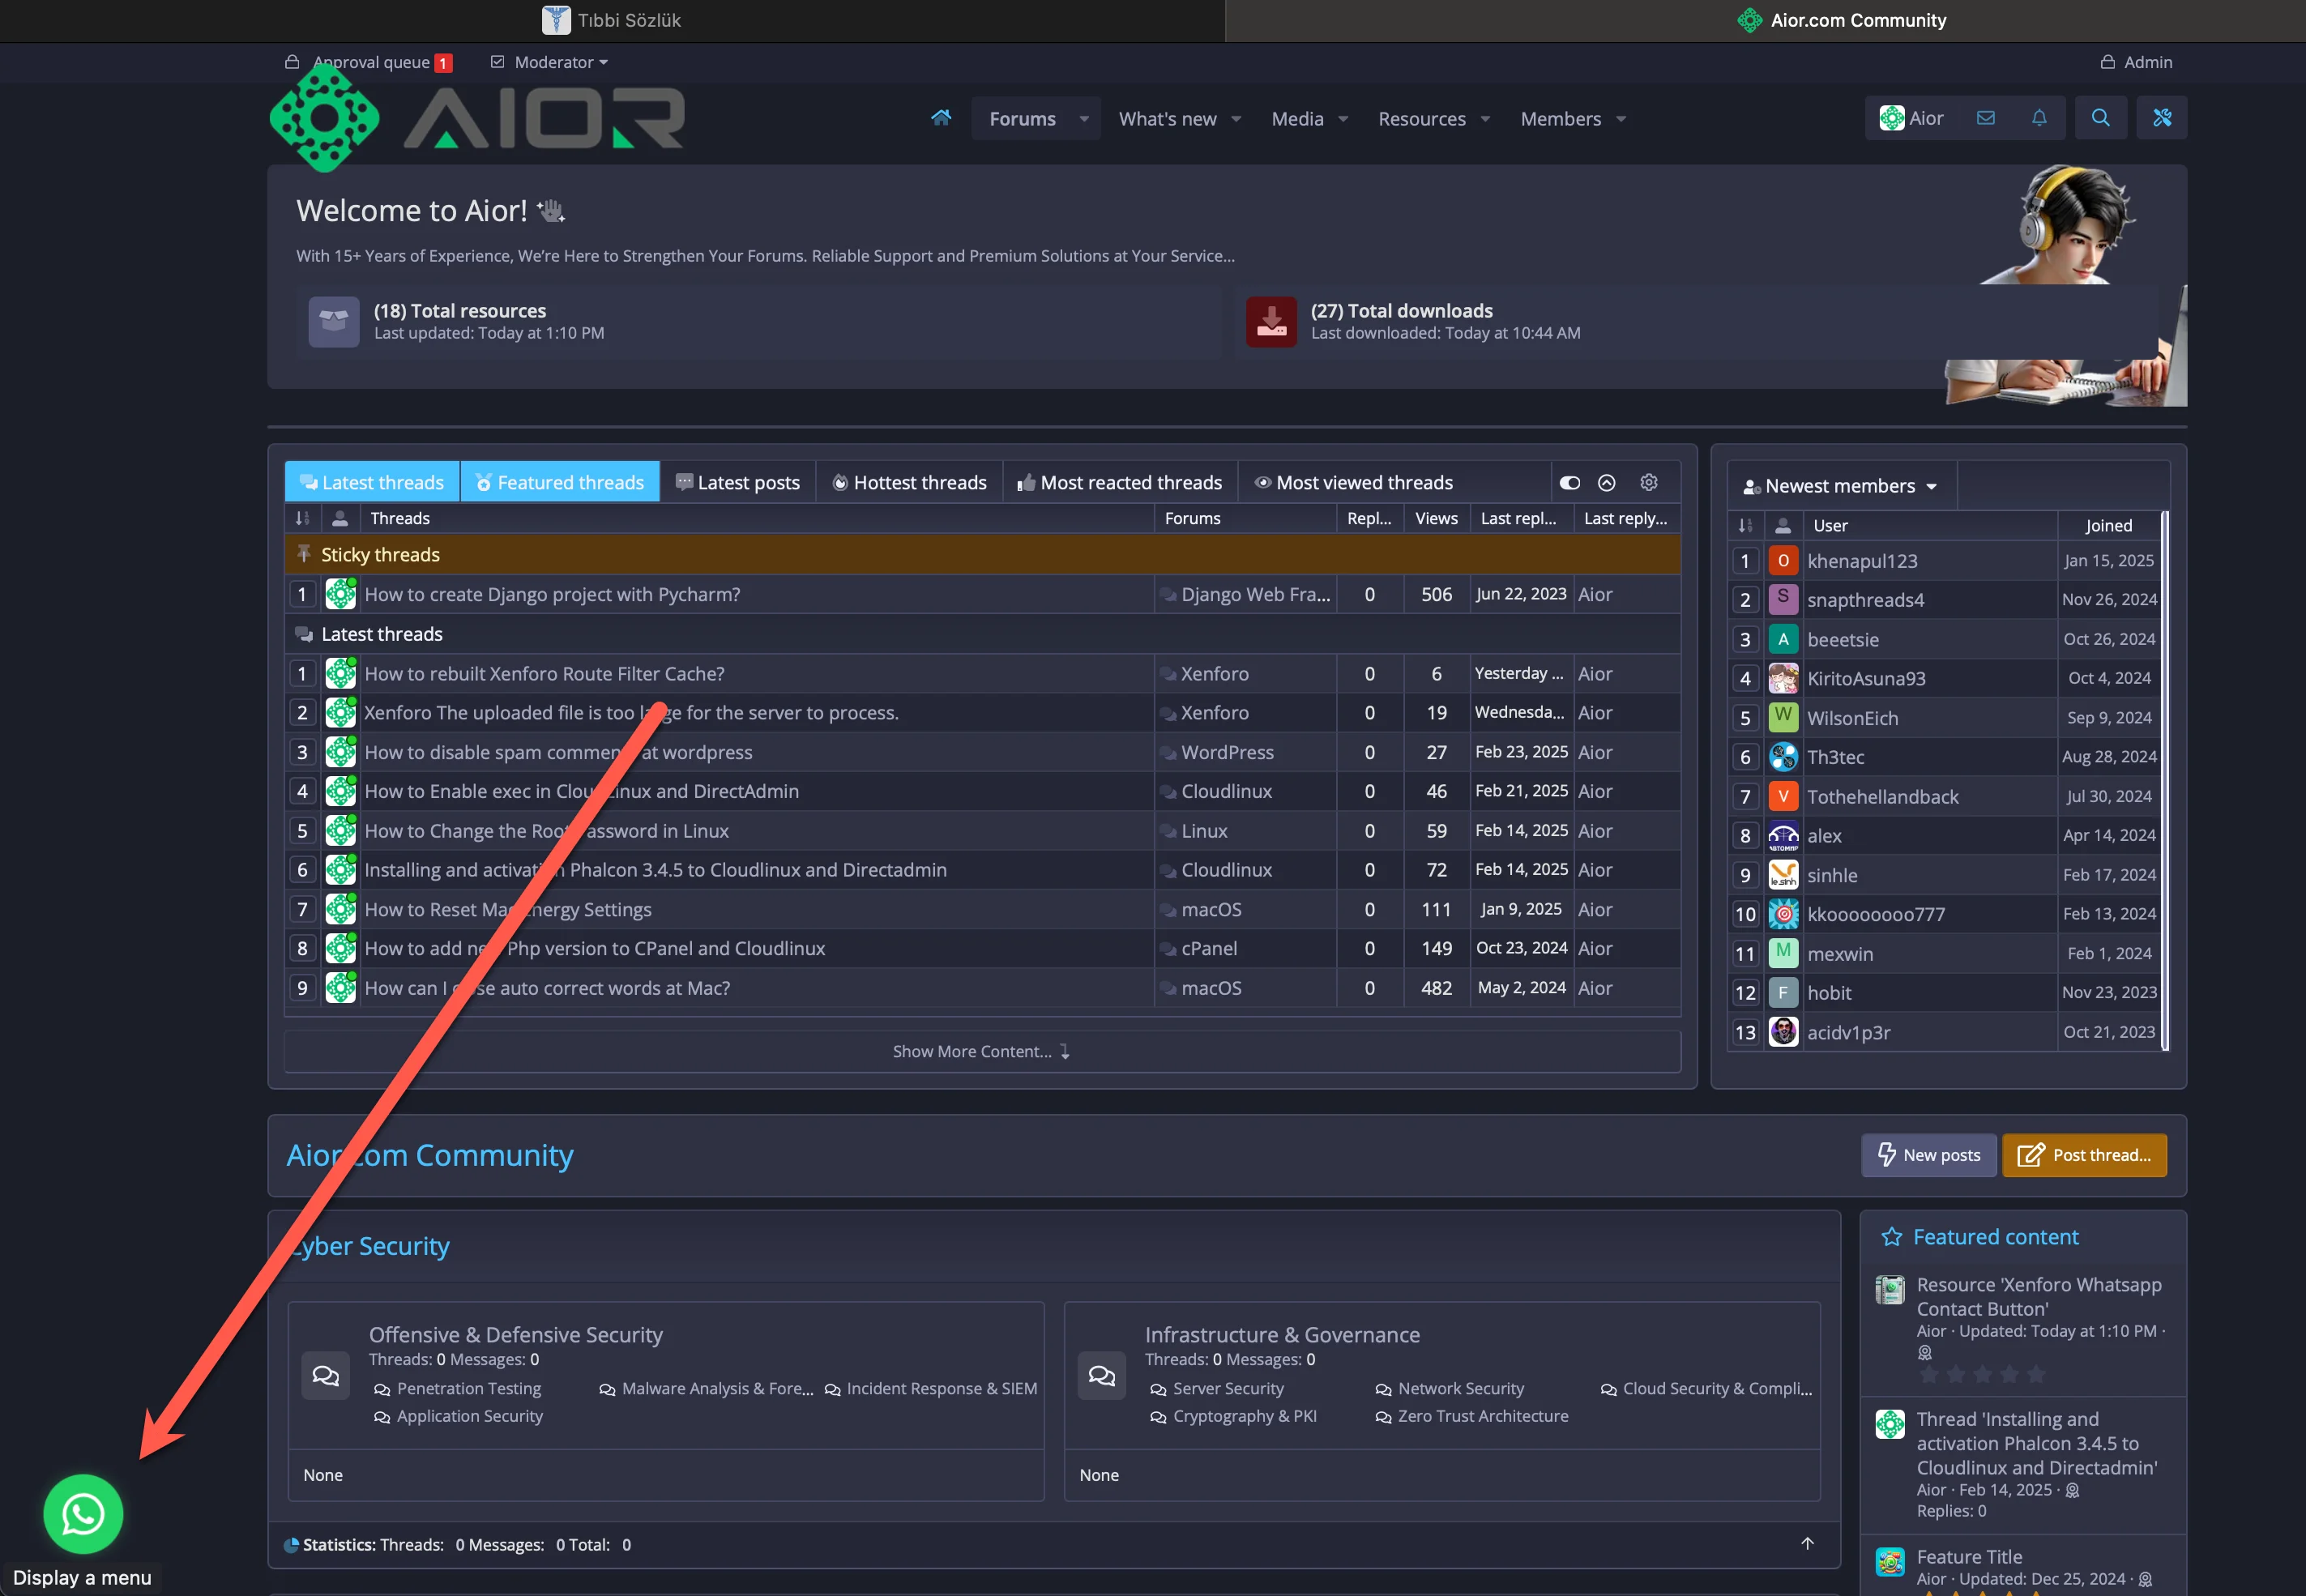Open the Admin lock link
Viewport: 2306px width, 1596px height.
pos(2136,62)
